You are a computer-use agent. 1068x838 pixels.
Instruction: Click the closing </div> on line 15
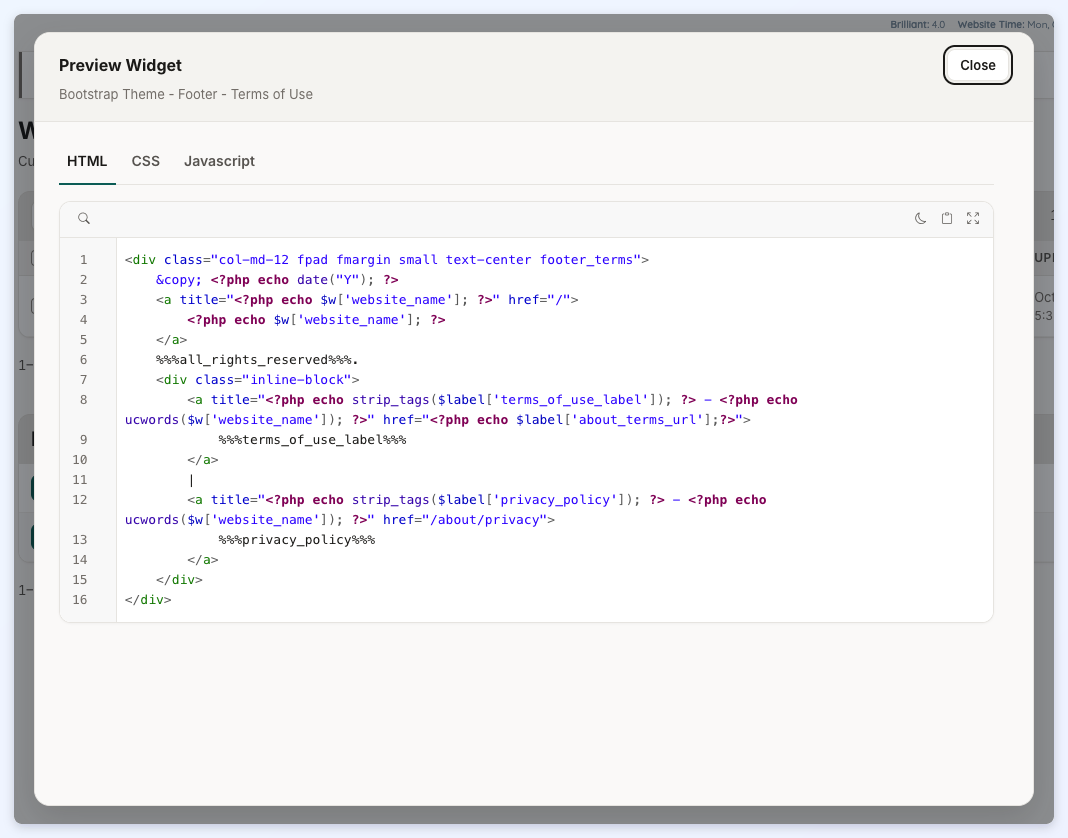click(179, 580)
